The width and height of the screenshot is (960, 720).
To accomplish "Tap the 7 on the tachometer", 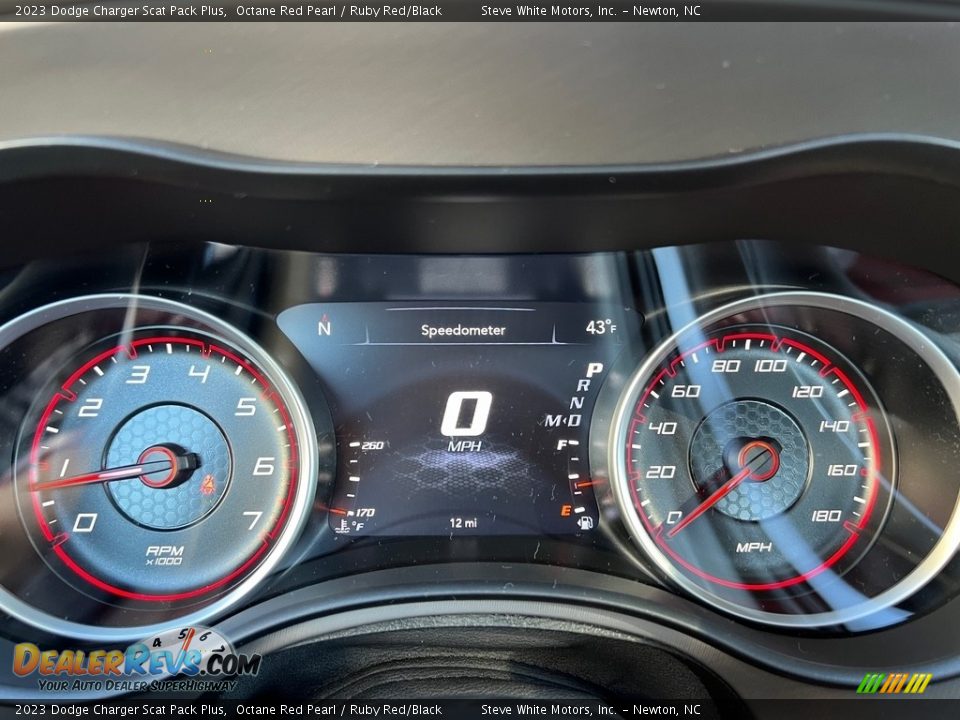I will pos(253,520).
